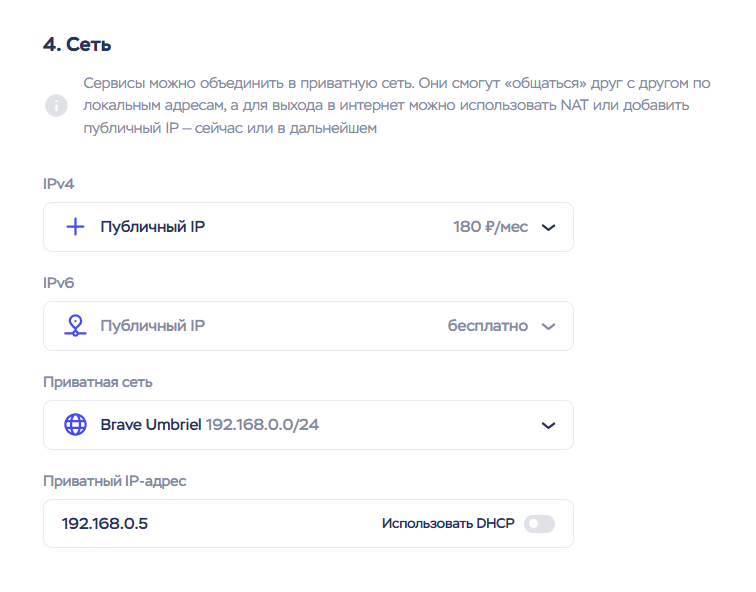Toggle the Использовать DHCP switch
Viewport: 756px width, 592px height.
(539, 523)
